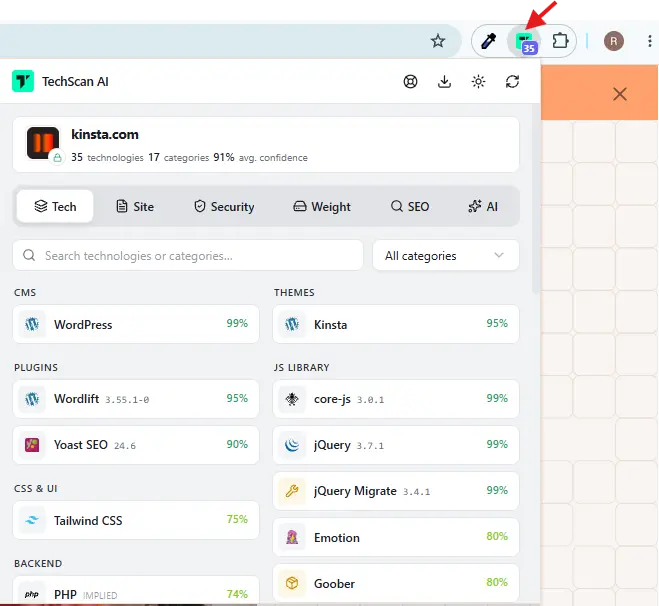Close the orange banner
This screenshot has height=606, width=659.
(619, 94)
